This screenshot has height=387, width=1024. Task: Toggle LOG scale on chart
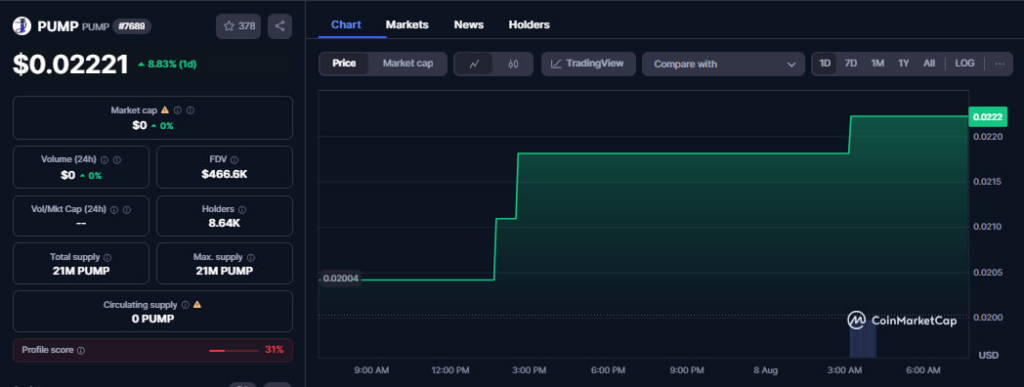965,63
